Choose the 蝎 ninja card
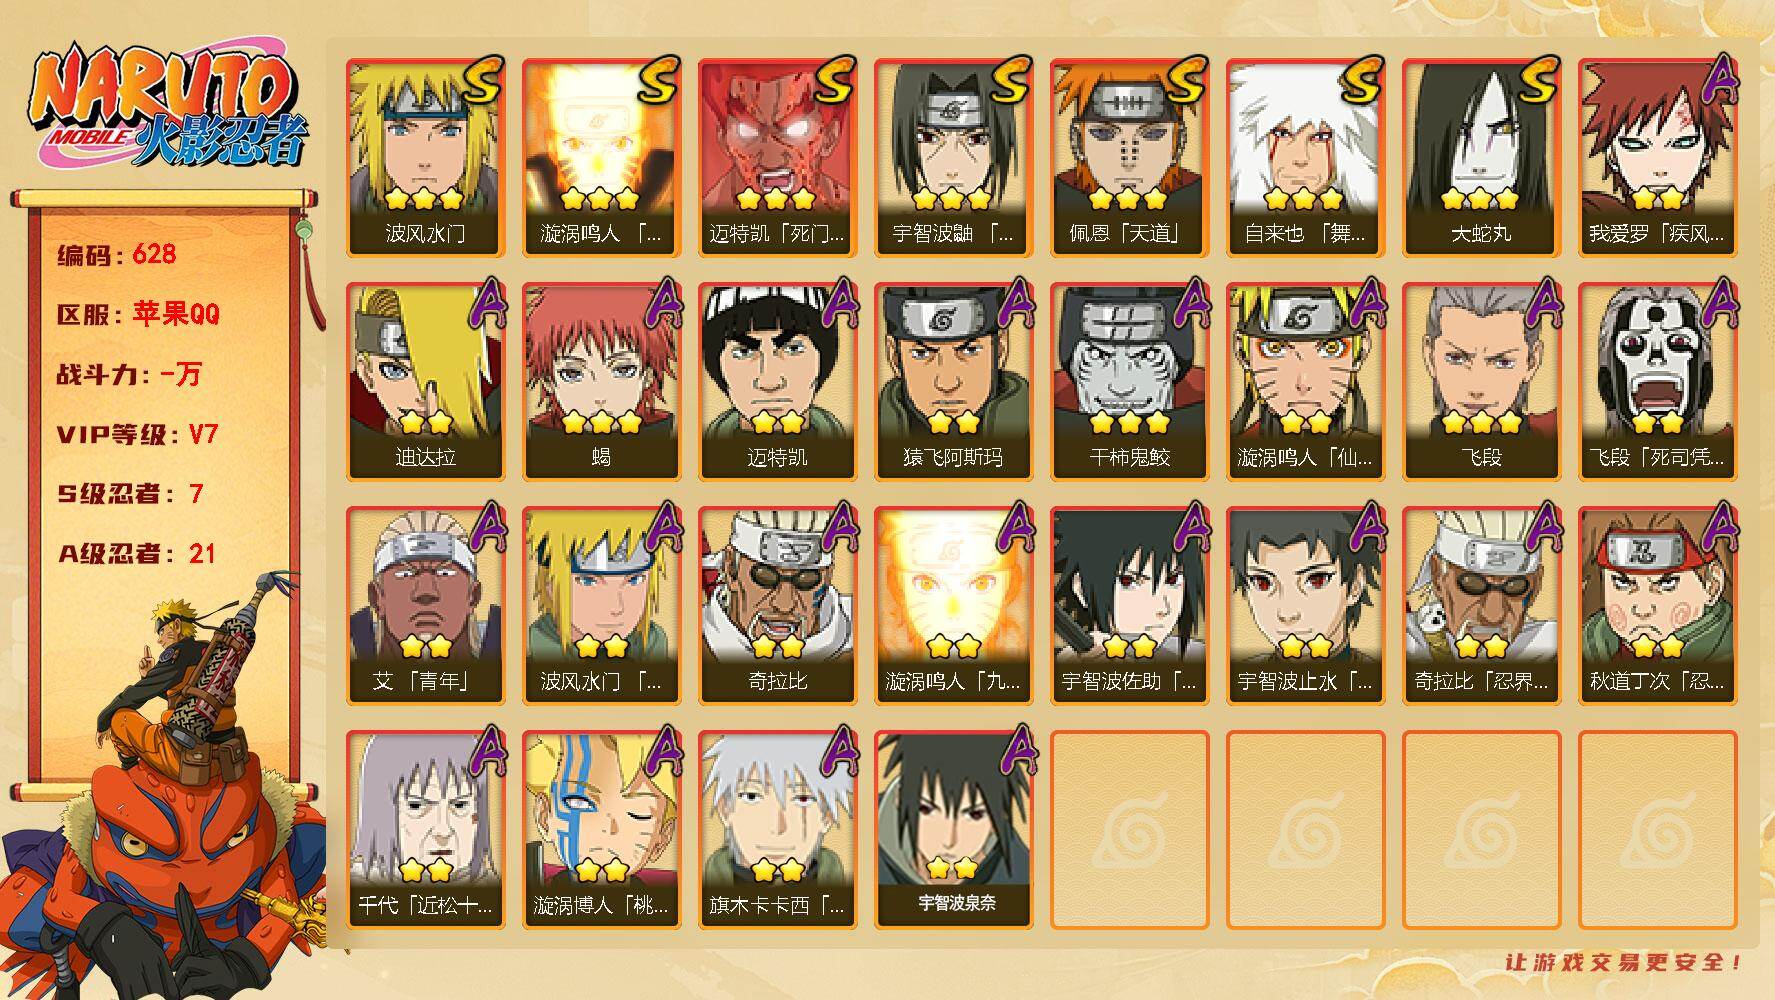Screen dimensions: 1775x1000 pos(601,382)
